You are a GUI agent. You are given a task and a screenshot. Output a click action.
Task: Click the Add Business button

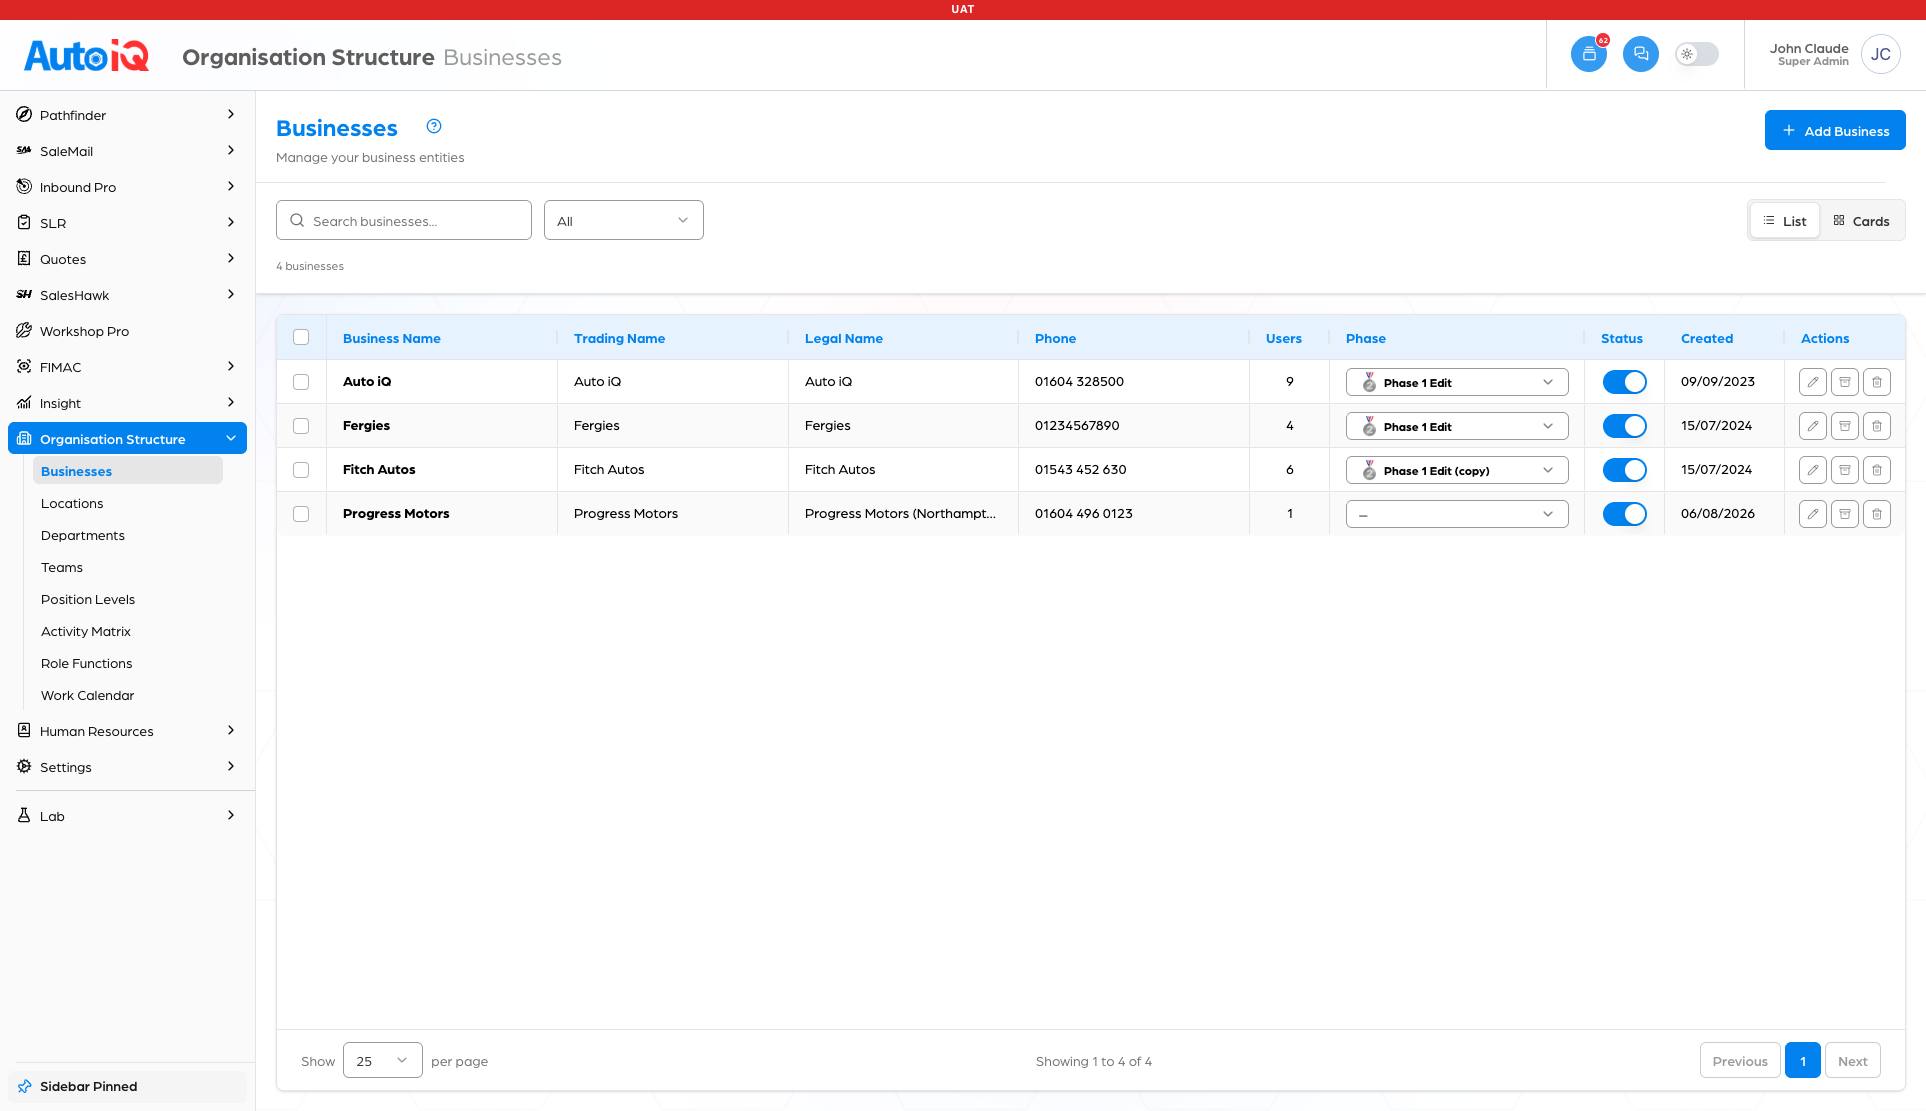coord(1835,130)
